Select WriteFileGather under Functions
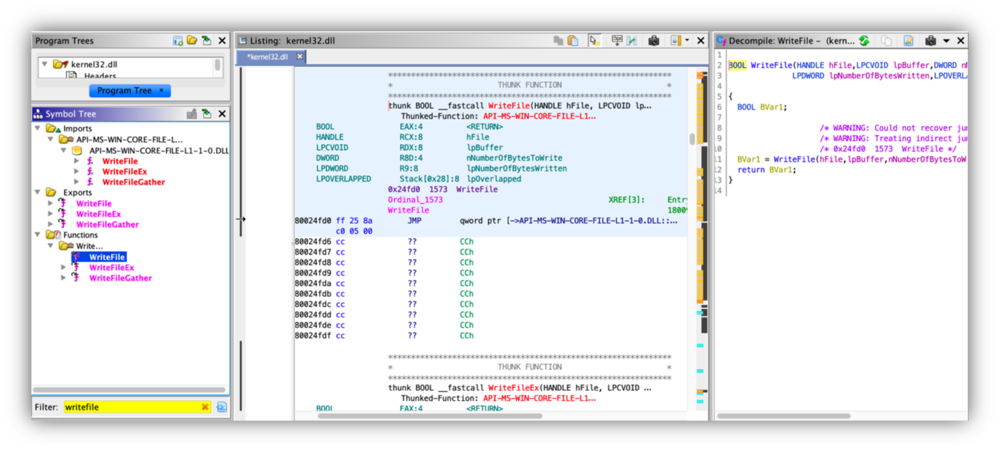This screenshot has width=1000, height=452. (121, 278)
